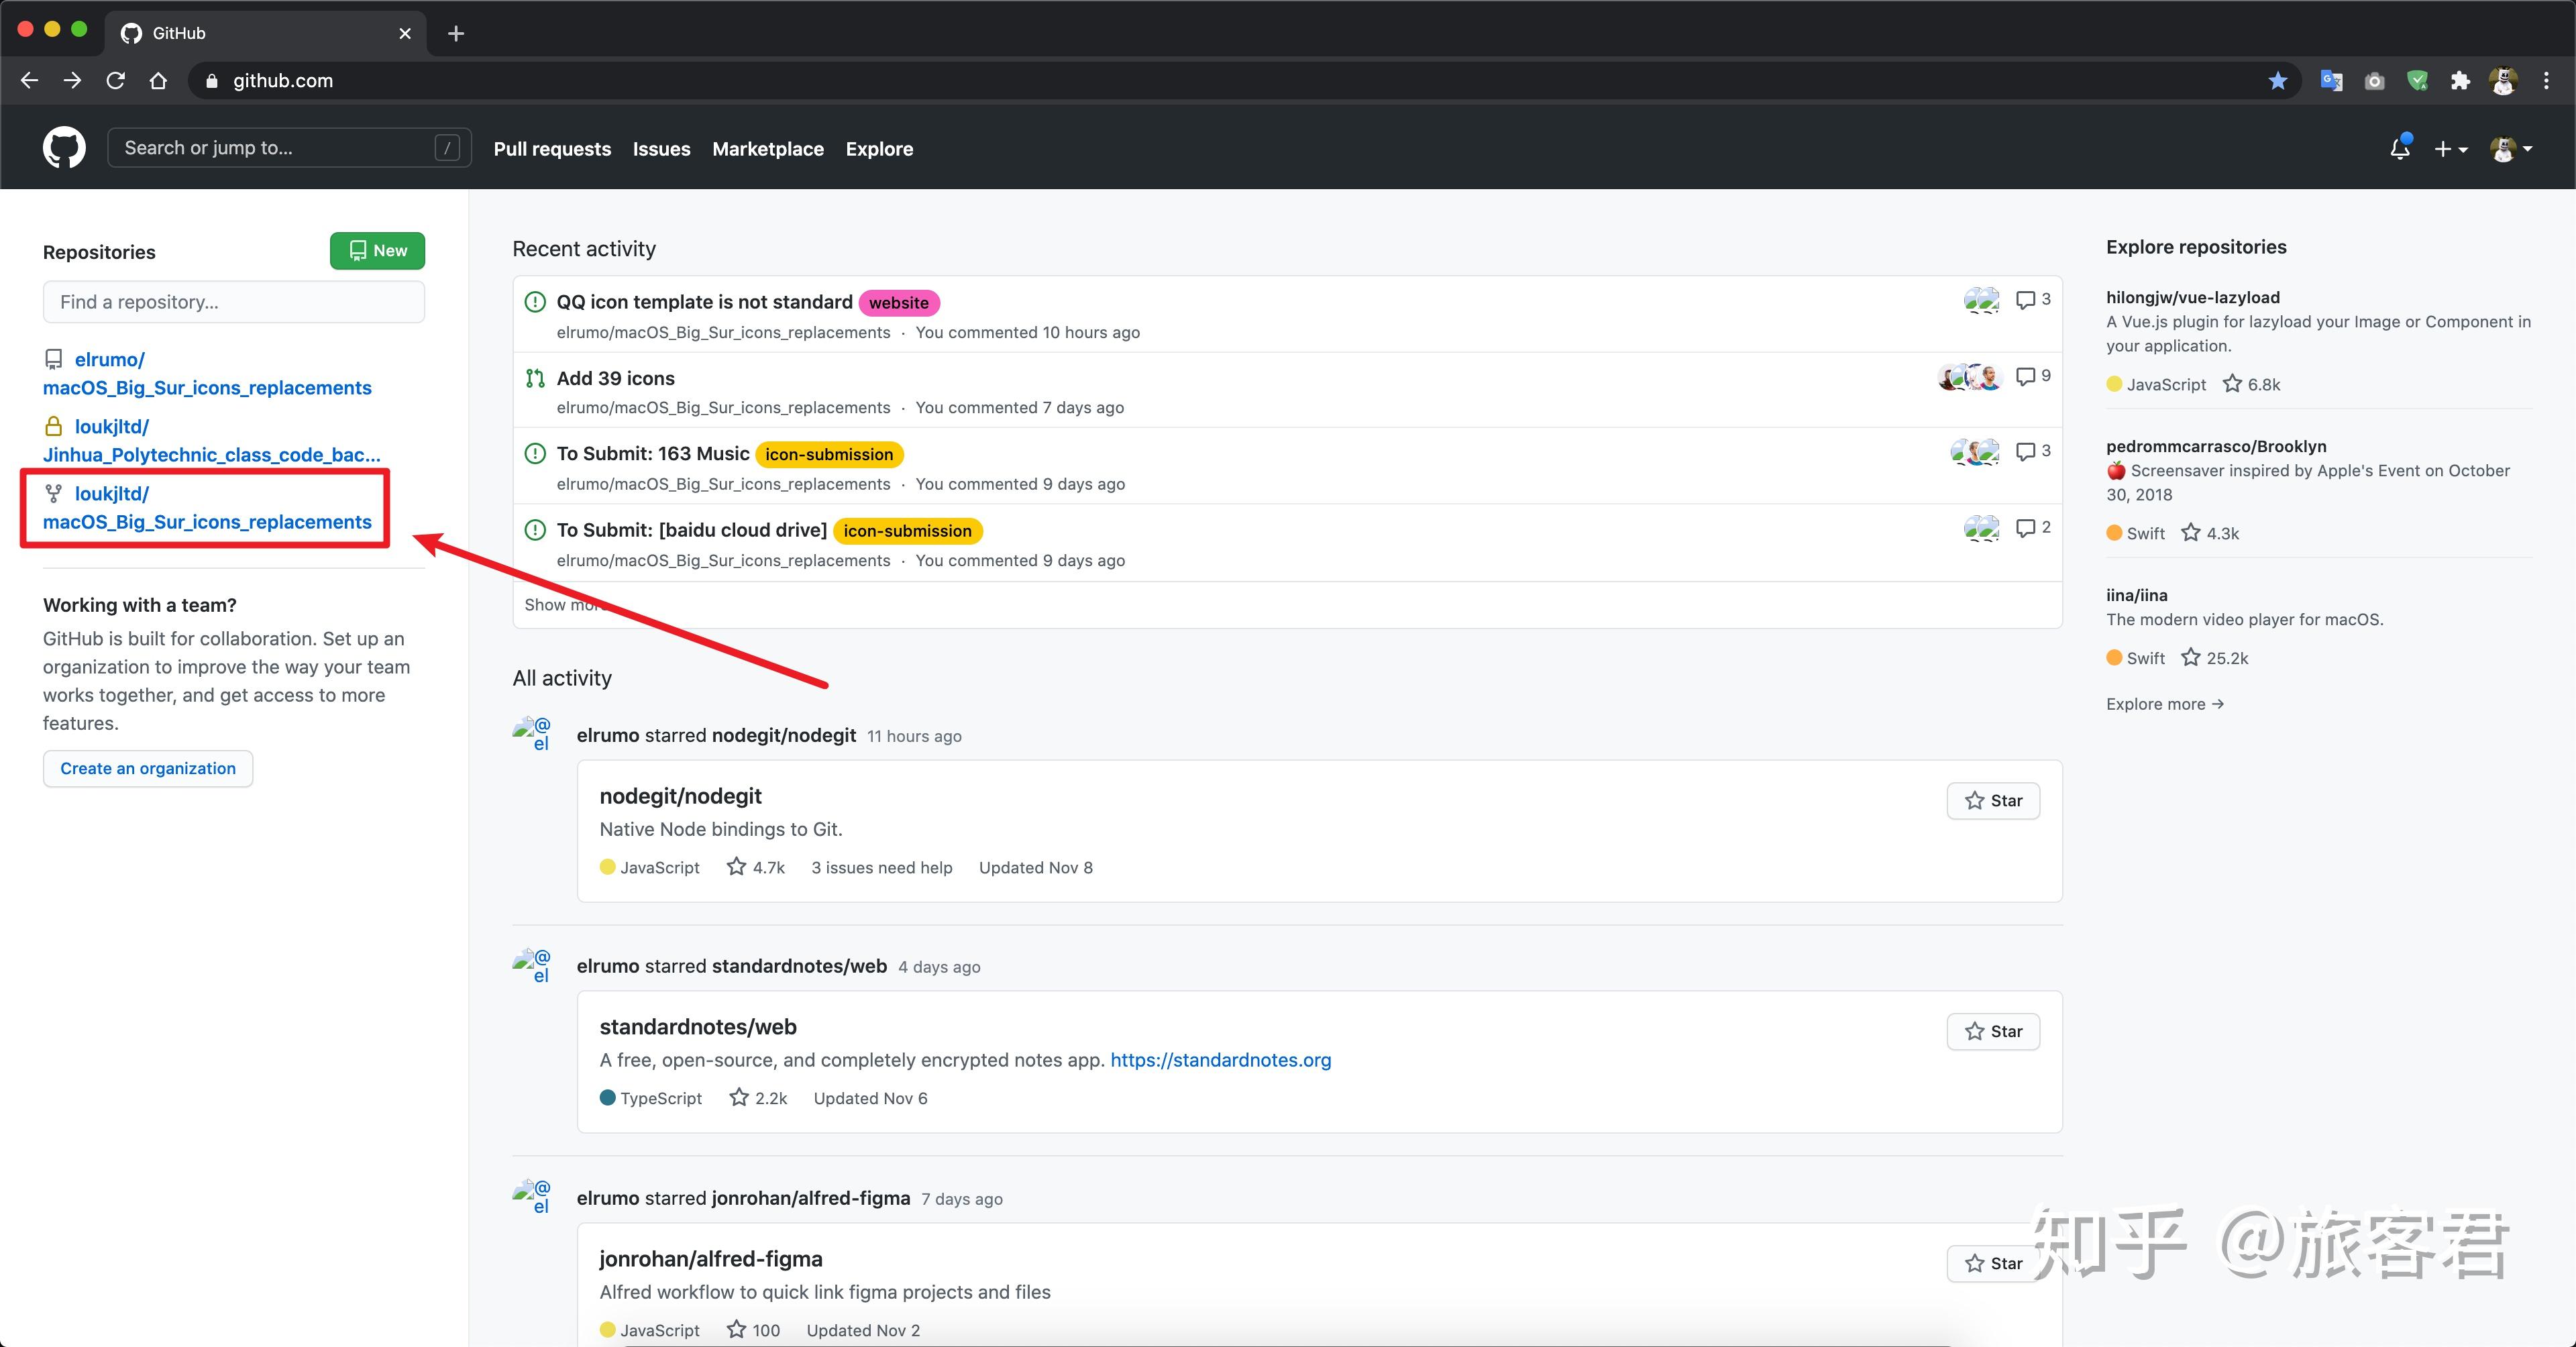Star the standardnotes/web repository
This screenshot has width=2576, height=1347.
(1993, 1032)
